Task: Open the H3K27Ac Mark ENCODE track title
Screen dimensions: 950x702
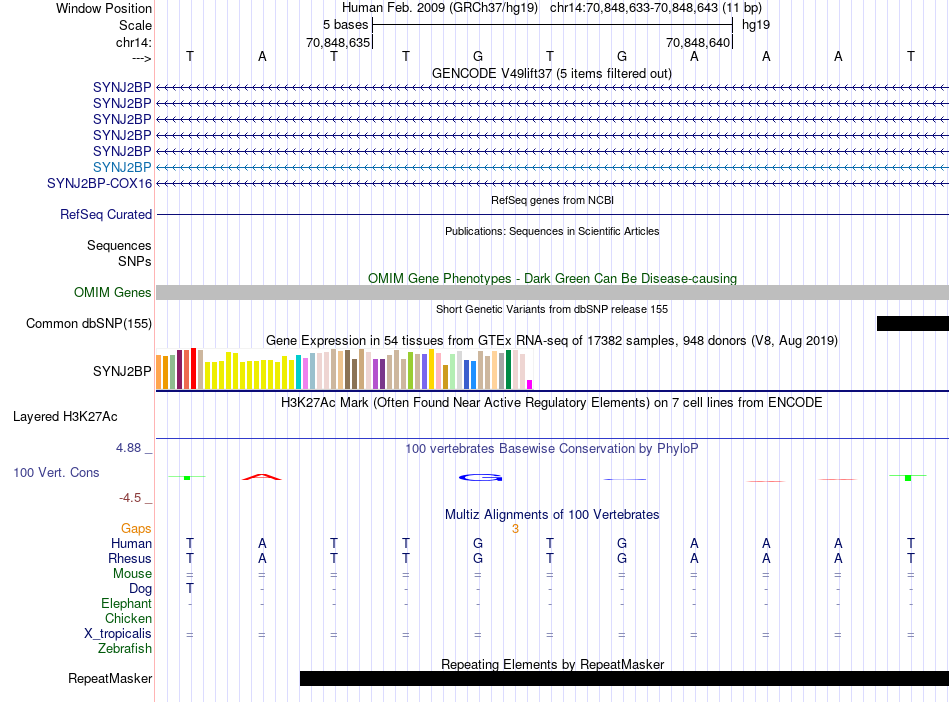Action: pyautogui.click(x=552, y=403)
